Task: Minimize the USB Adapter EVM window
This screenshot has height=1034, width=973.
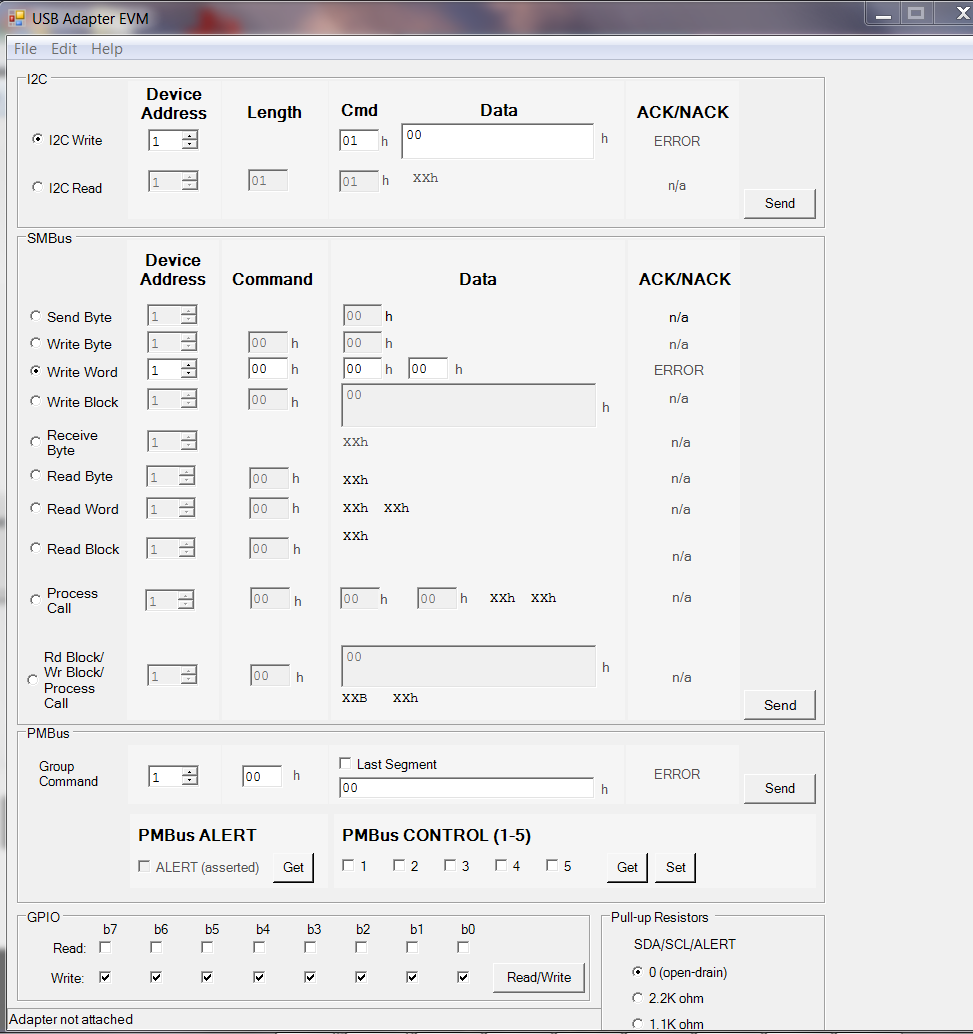Action: pyautogui.click(x=884, y=13)
